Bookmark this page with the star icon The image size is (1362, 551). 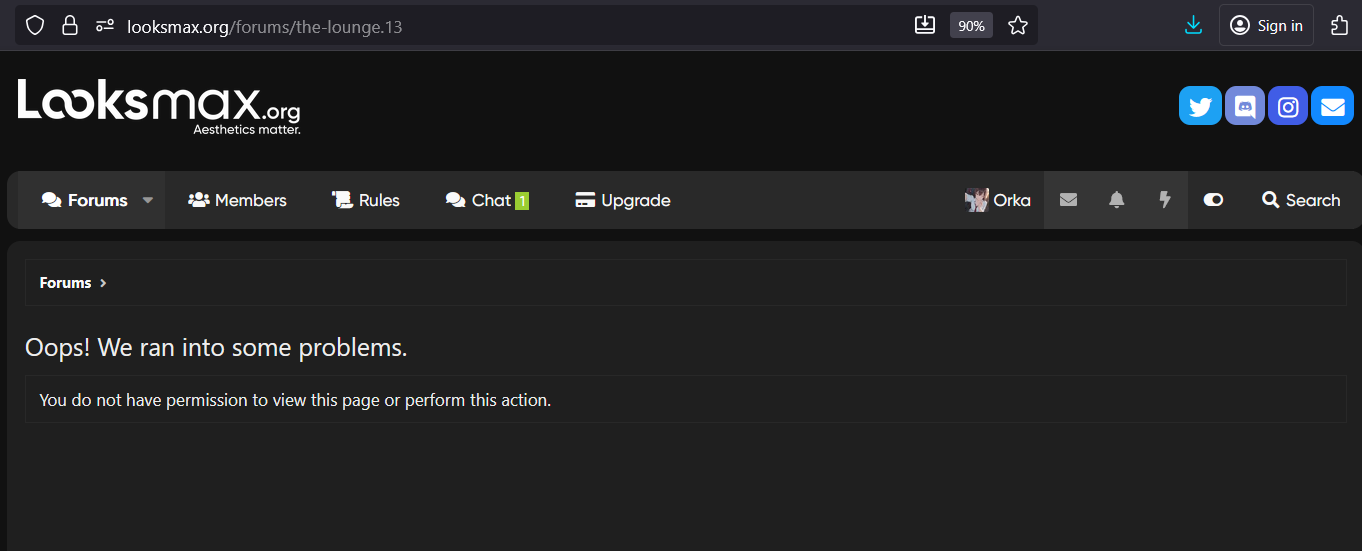(1018, 26)
